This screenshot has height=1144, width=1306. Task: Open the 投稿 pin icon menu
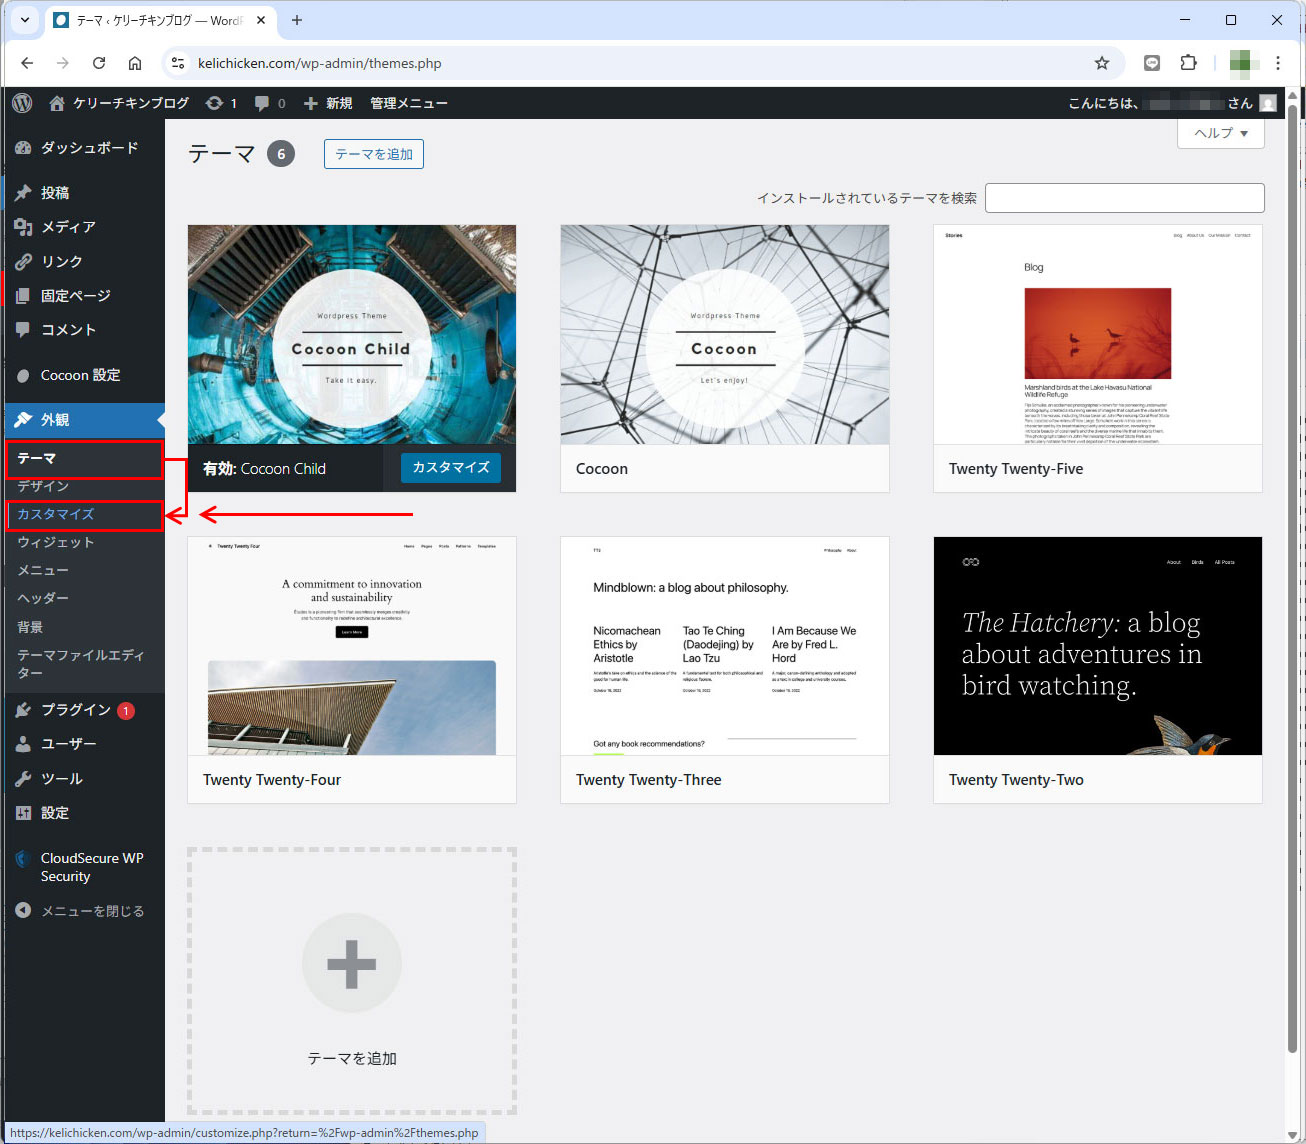[23, 193]
